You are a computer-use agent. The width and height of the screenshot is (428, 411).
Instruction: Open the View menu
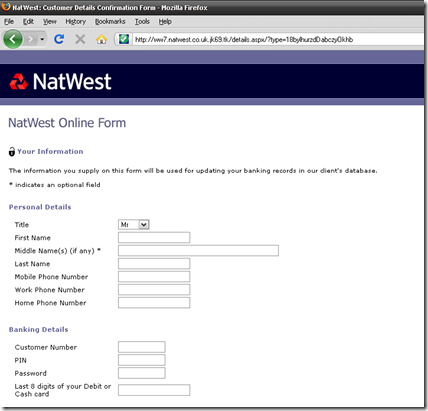50,22
